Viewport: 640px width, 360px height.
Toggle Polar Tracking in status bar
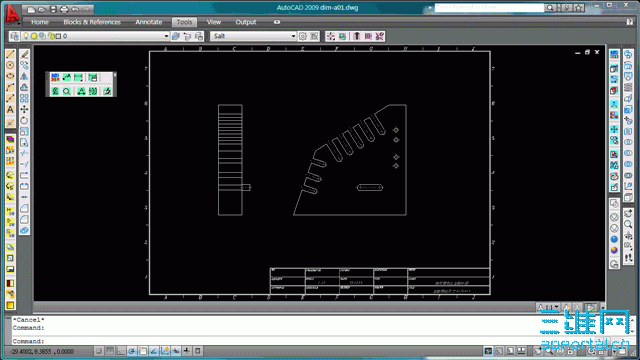pyautogui.click(x=132, y=351)
